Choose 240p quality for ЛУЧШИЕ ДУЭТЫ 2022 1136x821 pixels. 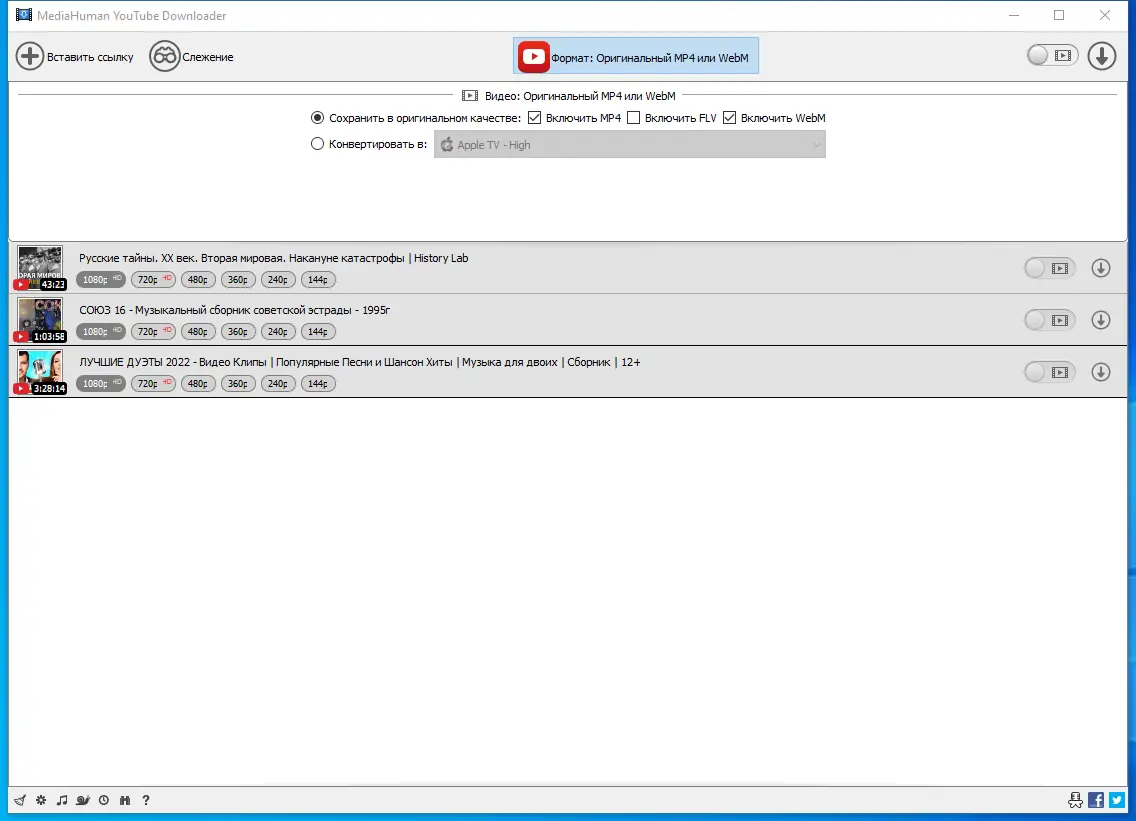click(277, 384)
